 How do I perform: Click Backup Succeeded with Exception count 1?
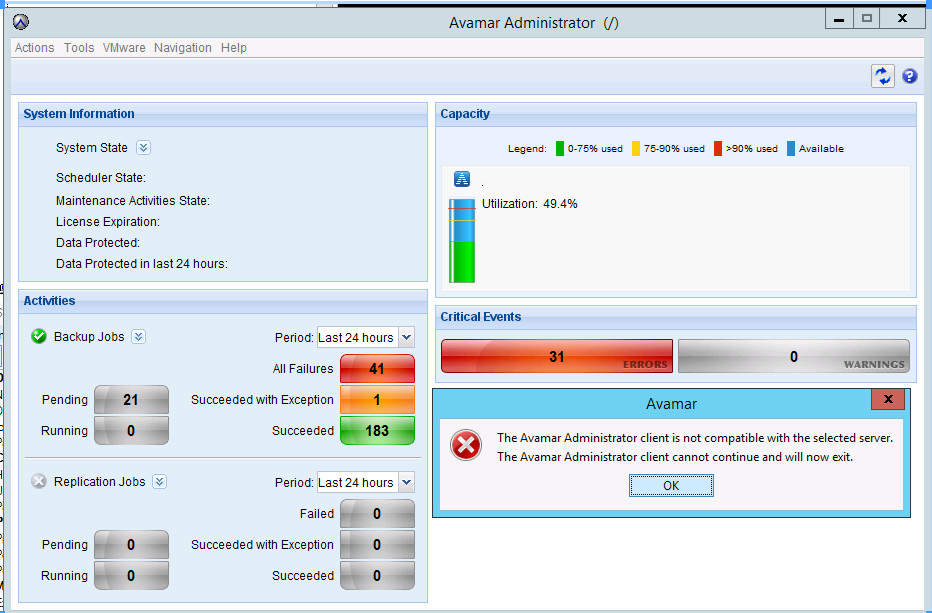377,400
